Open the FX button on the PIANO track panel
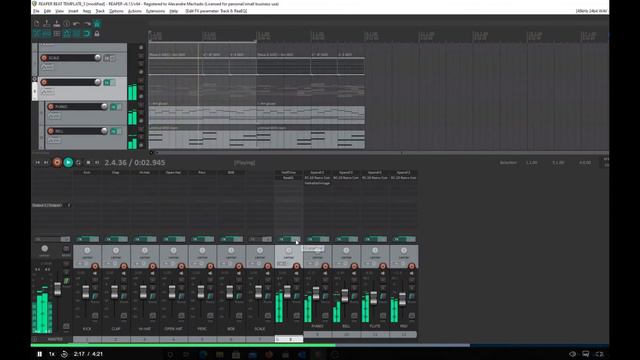 [114, 107]
